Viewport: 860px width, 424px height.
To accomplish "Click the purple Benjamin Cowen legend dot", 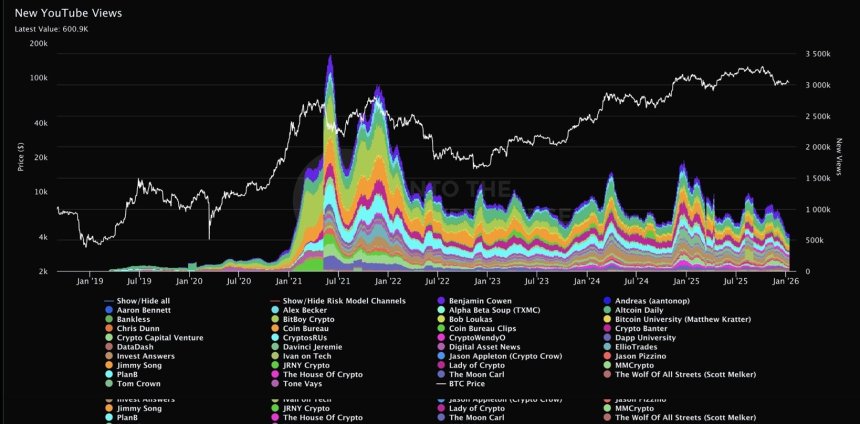I will tap(440, 301).
